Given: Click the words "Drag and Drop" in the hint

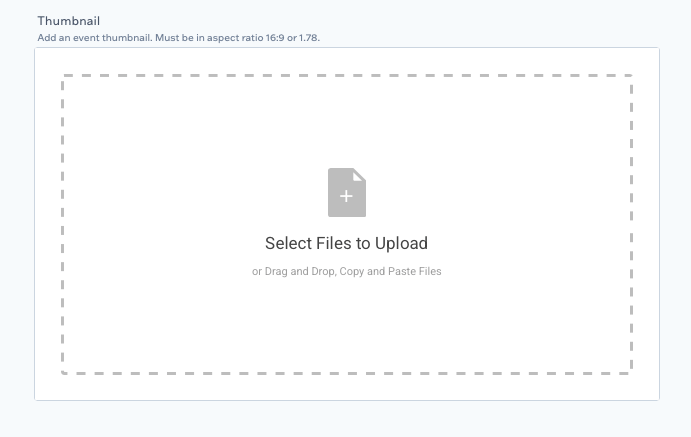Looking at the screenshot, I should (297, 271).
